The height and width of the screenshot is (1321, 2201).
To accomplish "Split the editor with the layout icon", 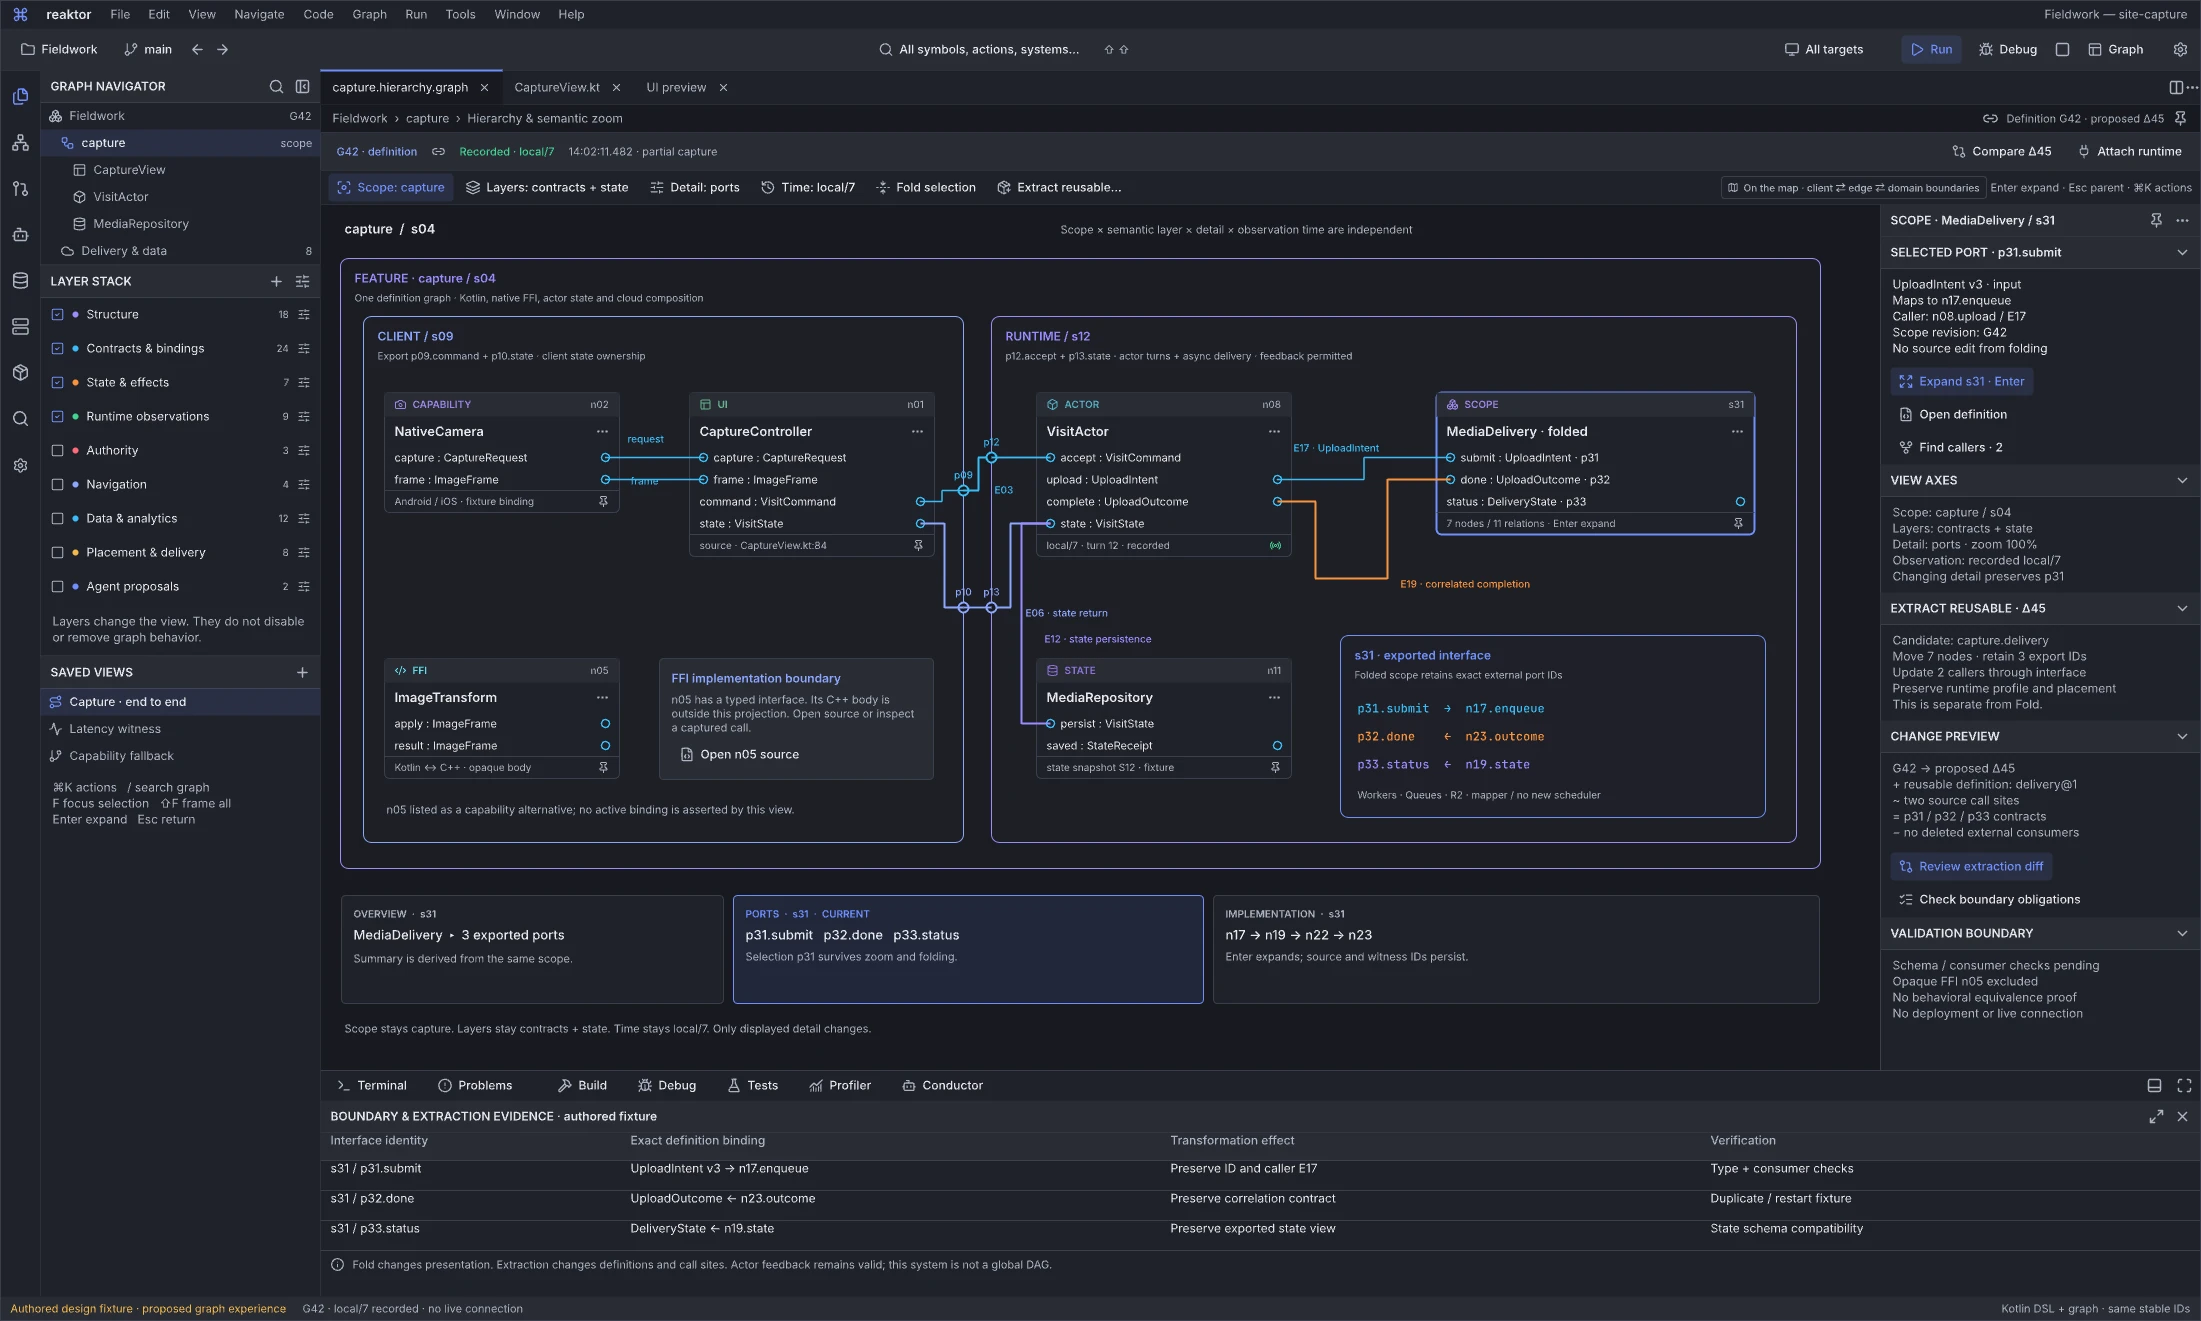I will (x=2175, y=88).
